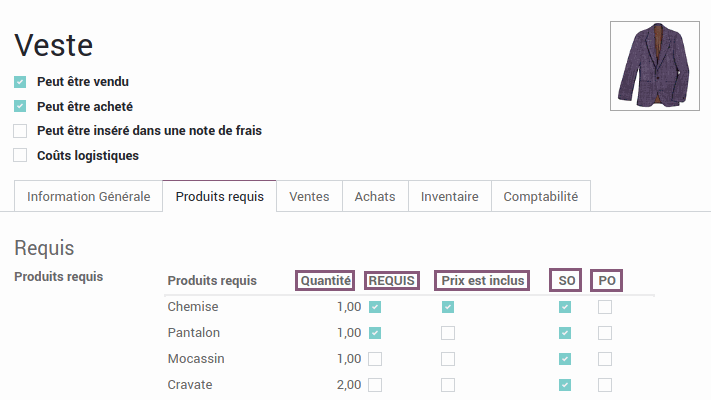The height and width of the screenshot is (400, 711).
Task: Select the Produits requis tab
Action: click(219, 196)
